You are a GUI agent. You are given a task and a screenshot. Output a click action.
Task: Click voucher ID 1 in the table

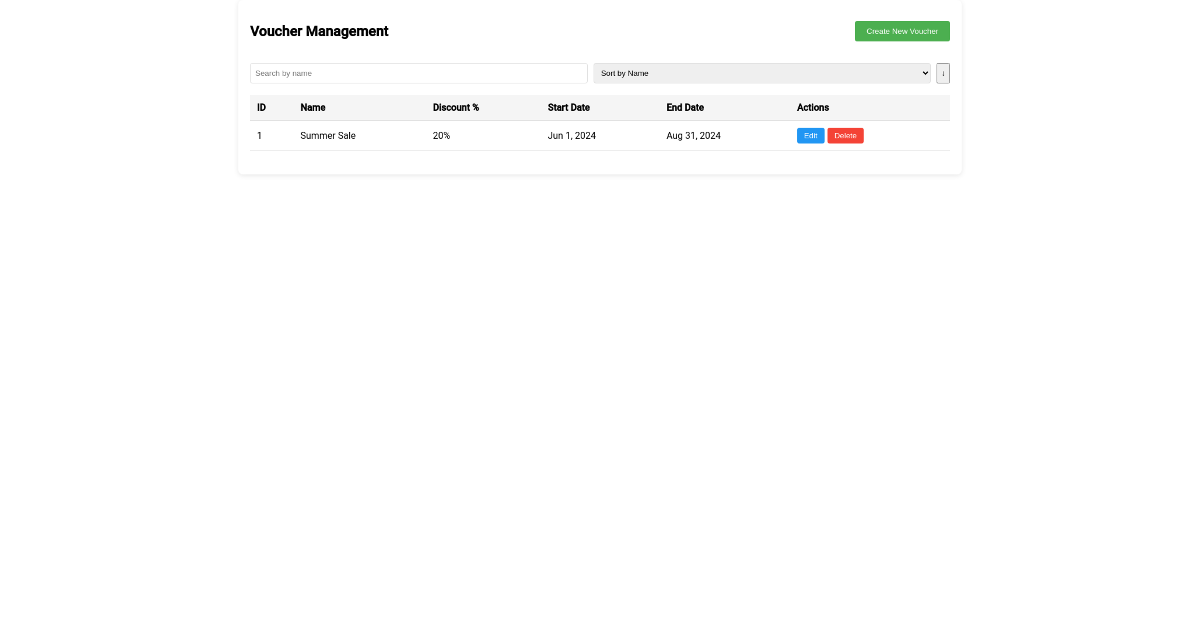259,135
